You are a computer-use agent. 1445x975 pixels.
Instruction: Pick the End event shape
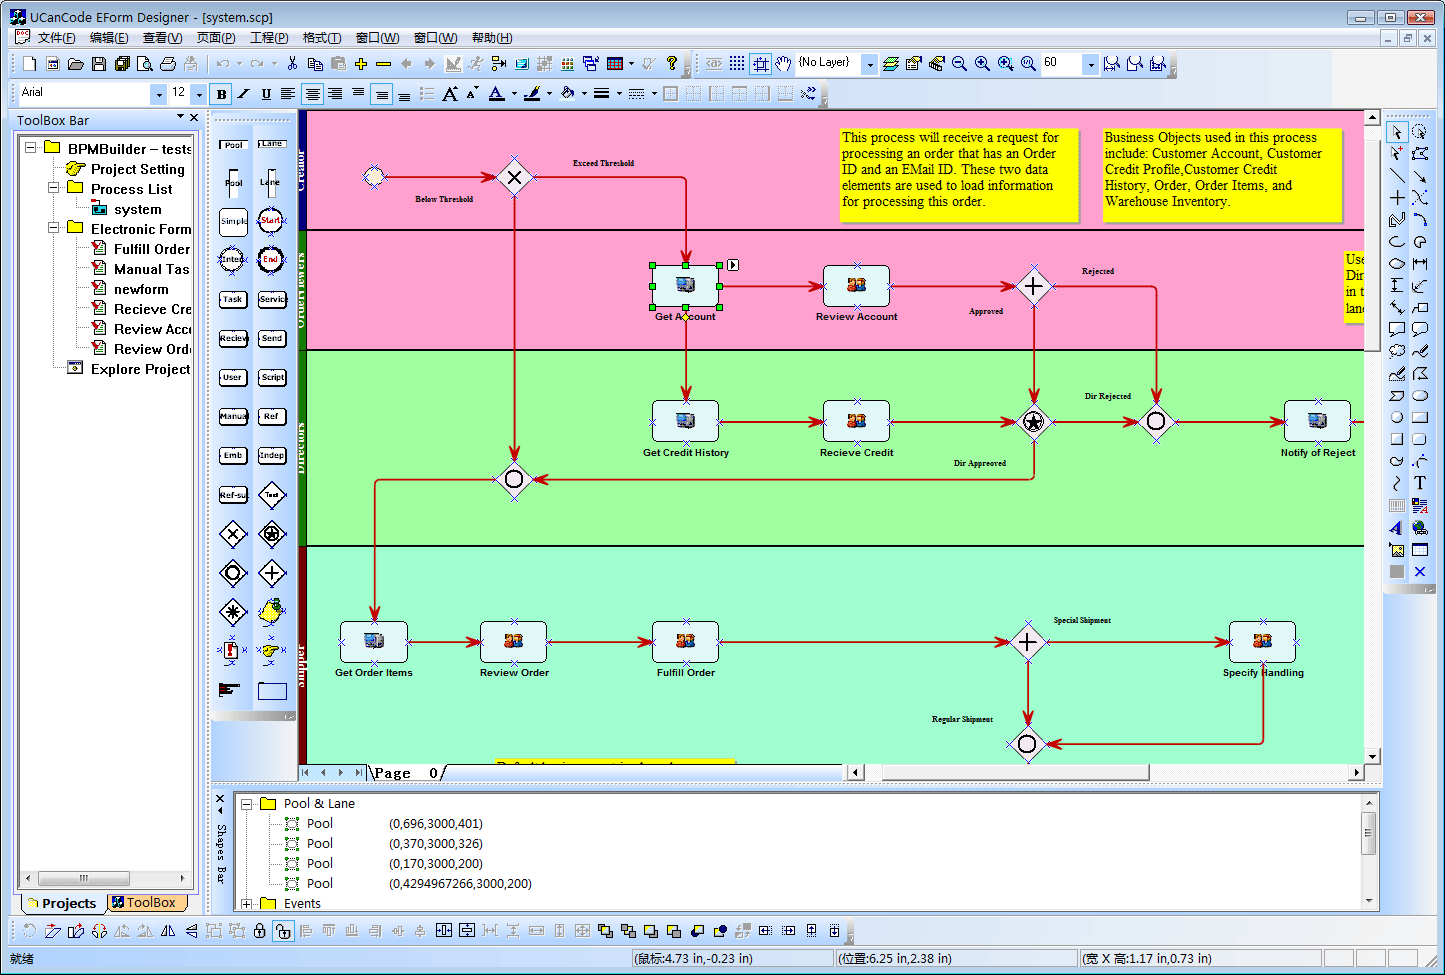click(270, 260)
